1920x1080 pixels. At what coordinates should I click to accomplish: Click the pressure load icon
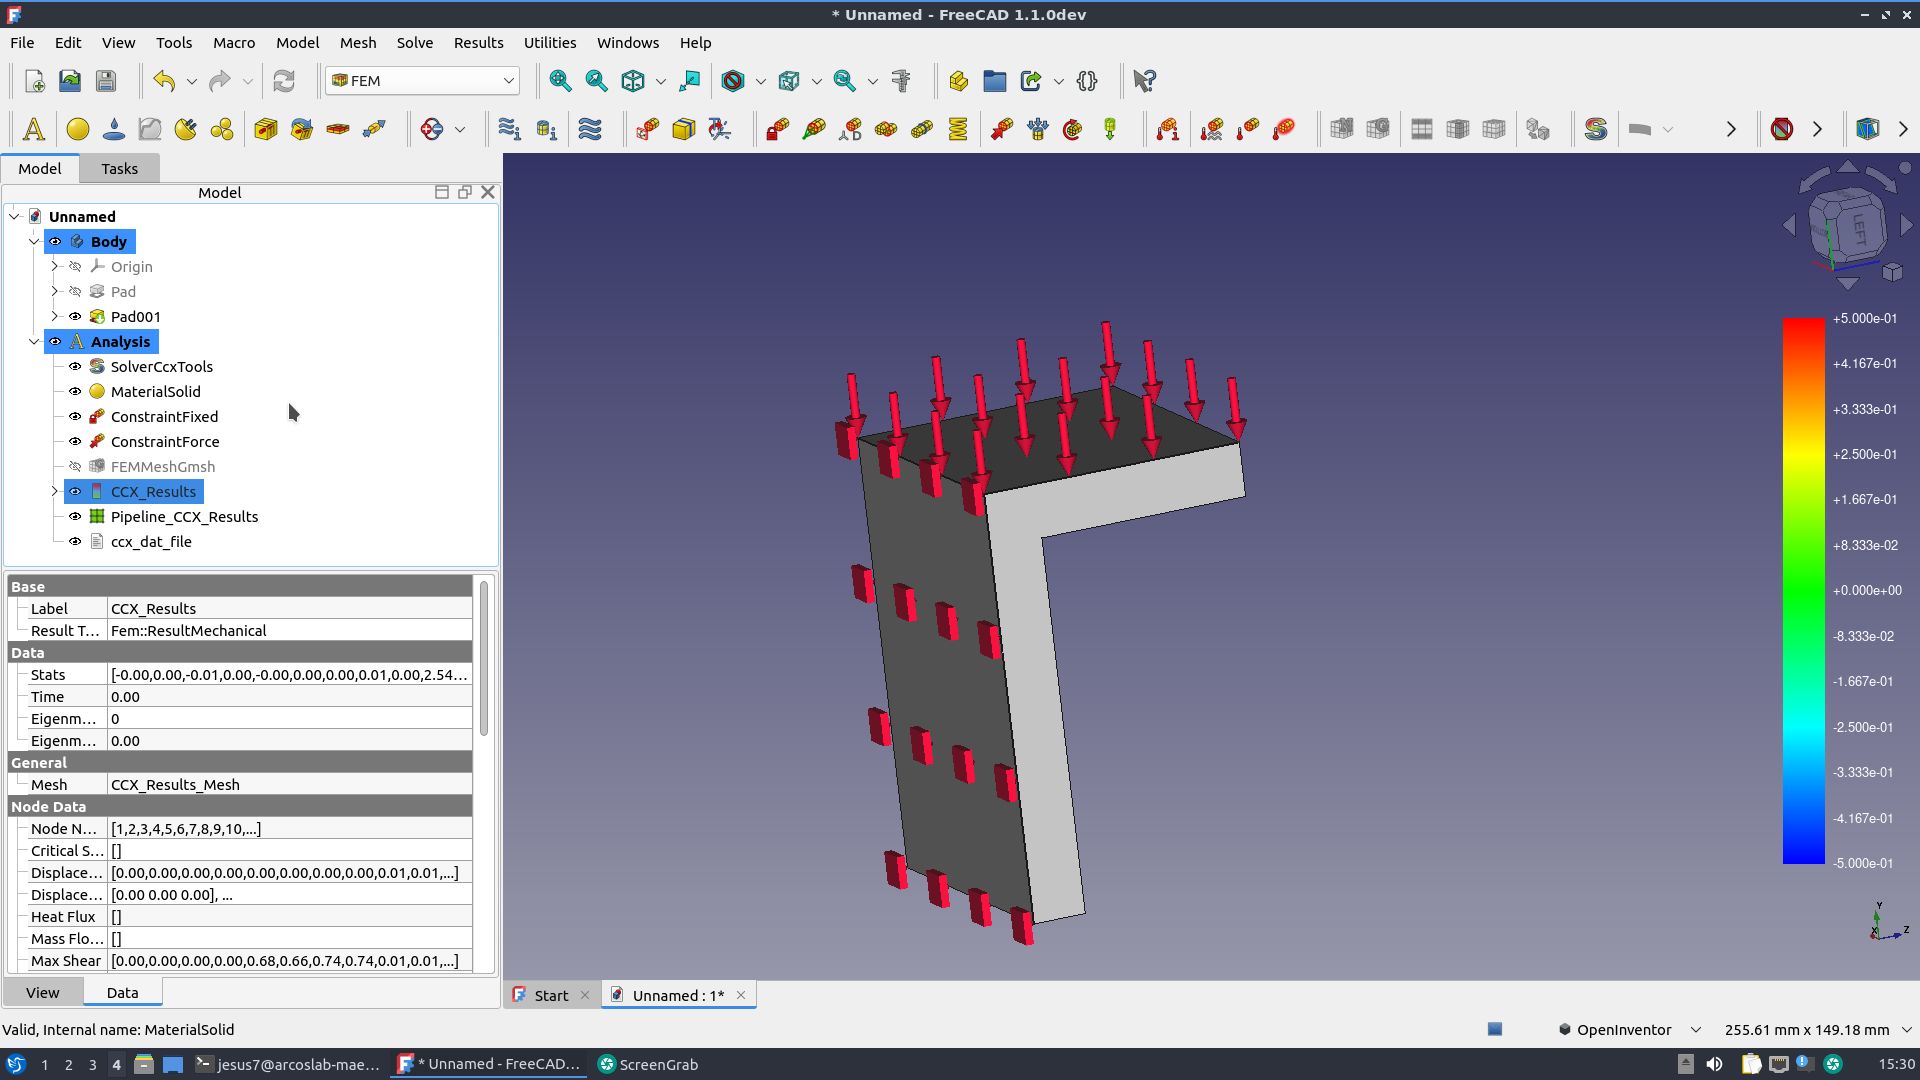(1038, 129)
